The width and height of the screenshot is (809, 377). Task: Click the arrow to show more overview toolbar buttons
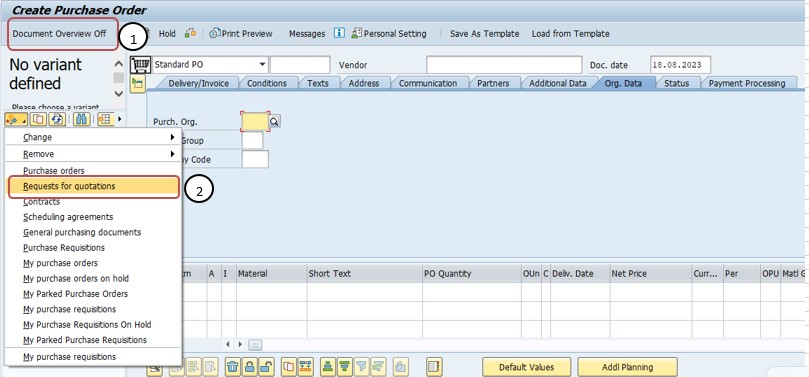(120, 120)
